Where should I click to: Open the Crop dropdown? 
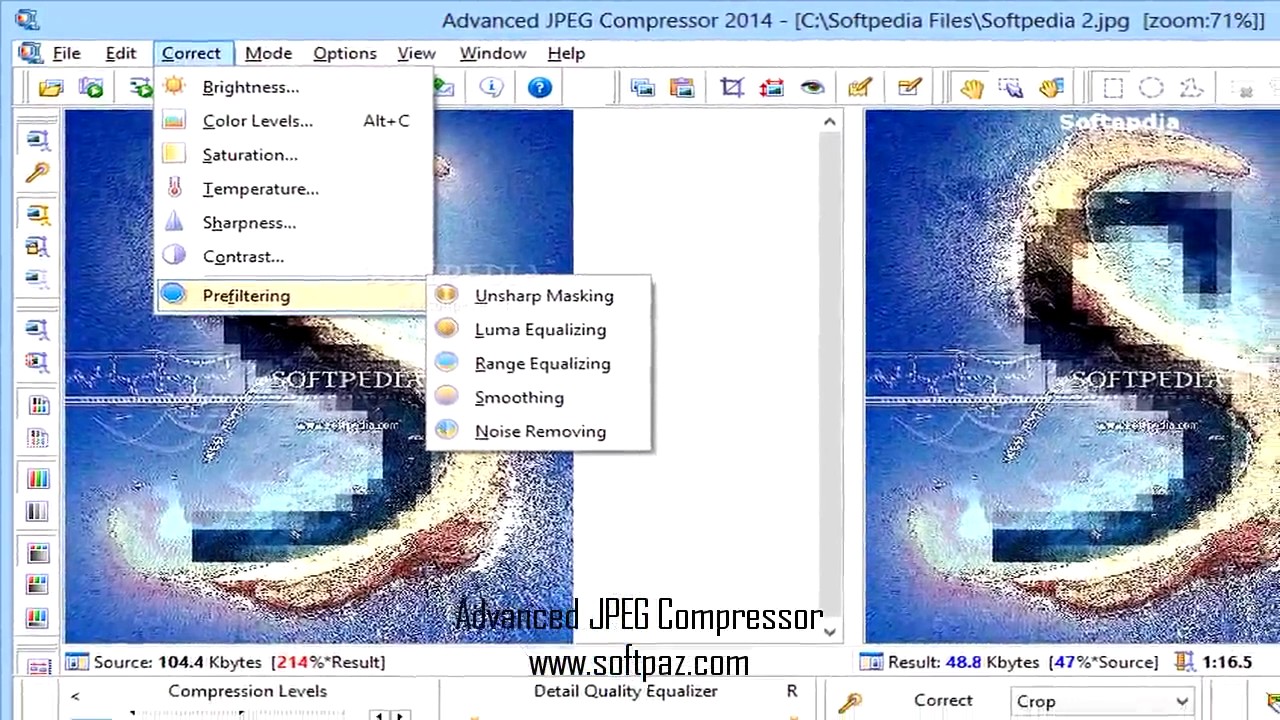1102,701
